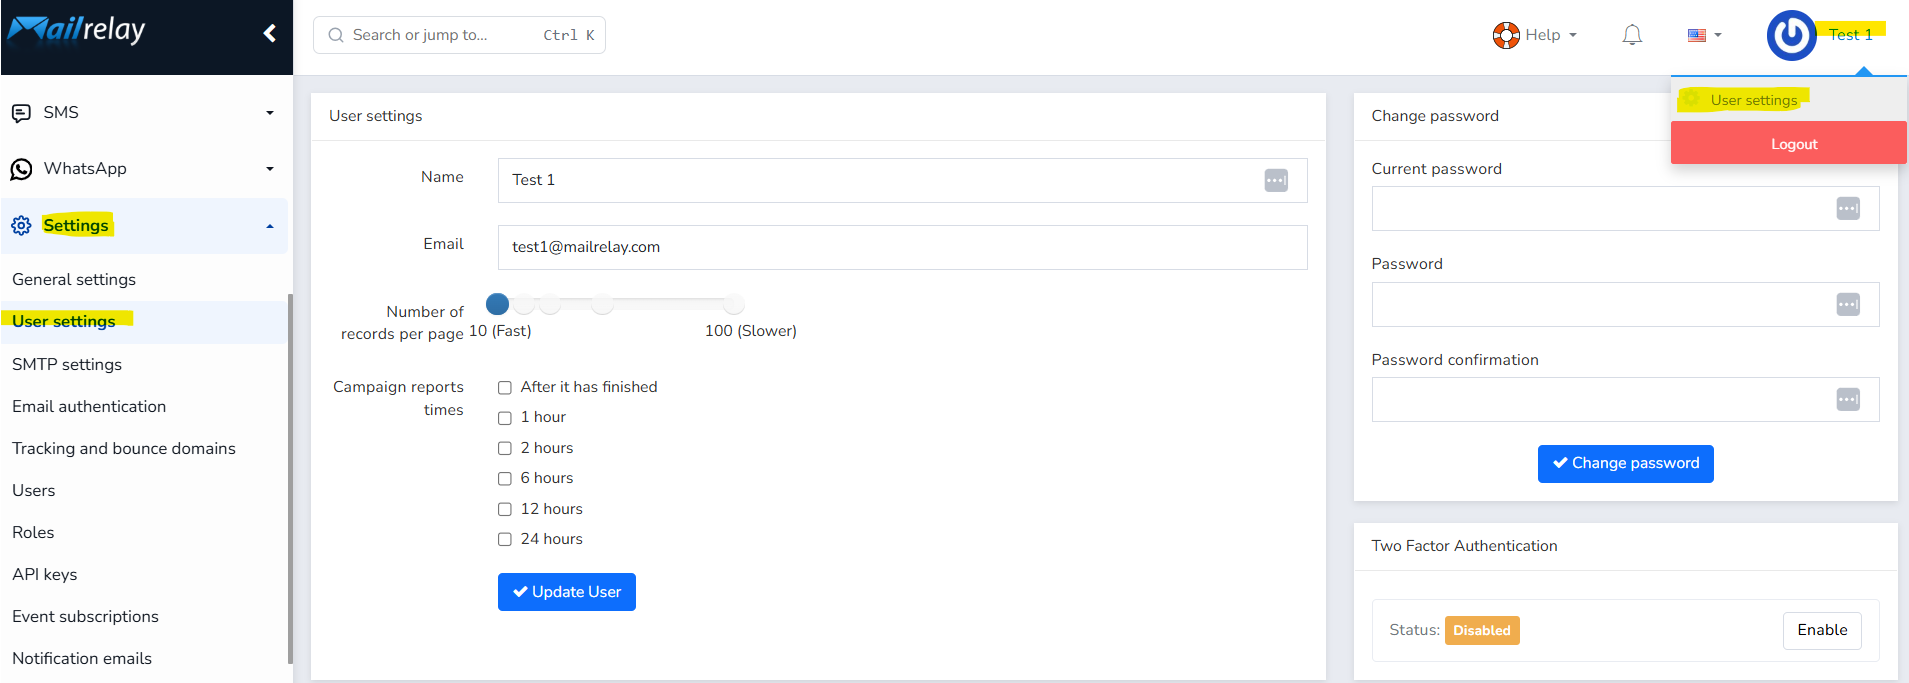Open SMTP settings in sidebar
Viewport: 1909px width, 683px height.
pyautogui.click(x=67, y=365)
